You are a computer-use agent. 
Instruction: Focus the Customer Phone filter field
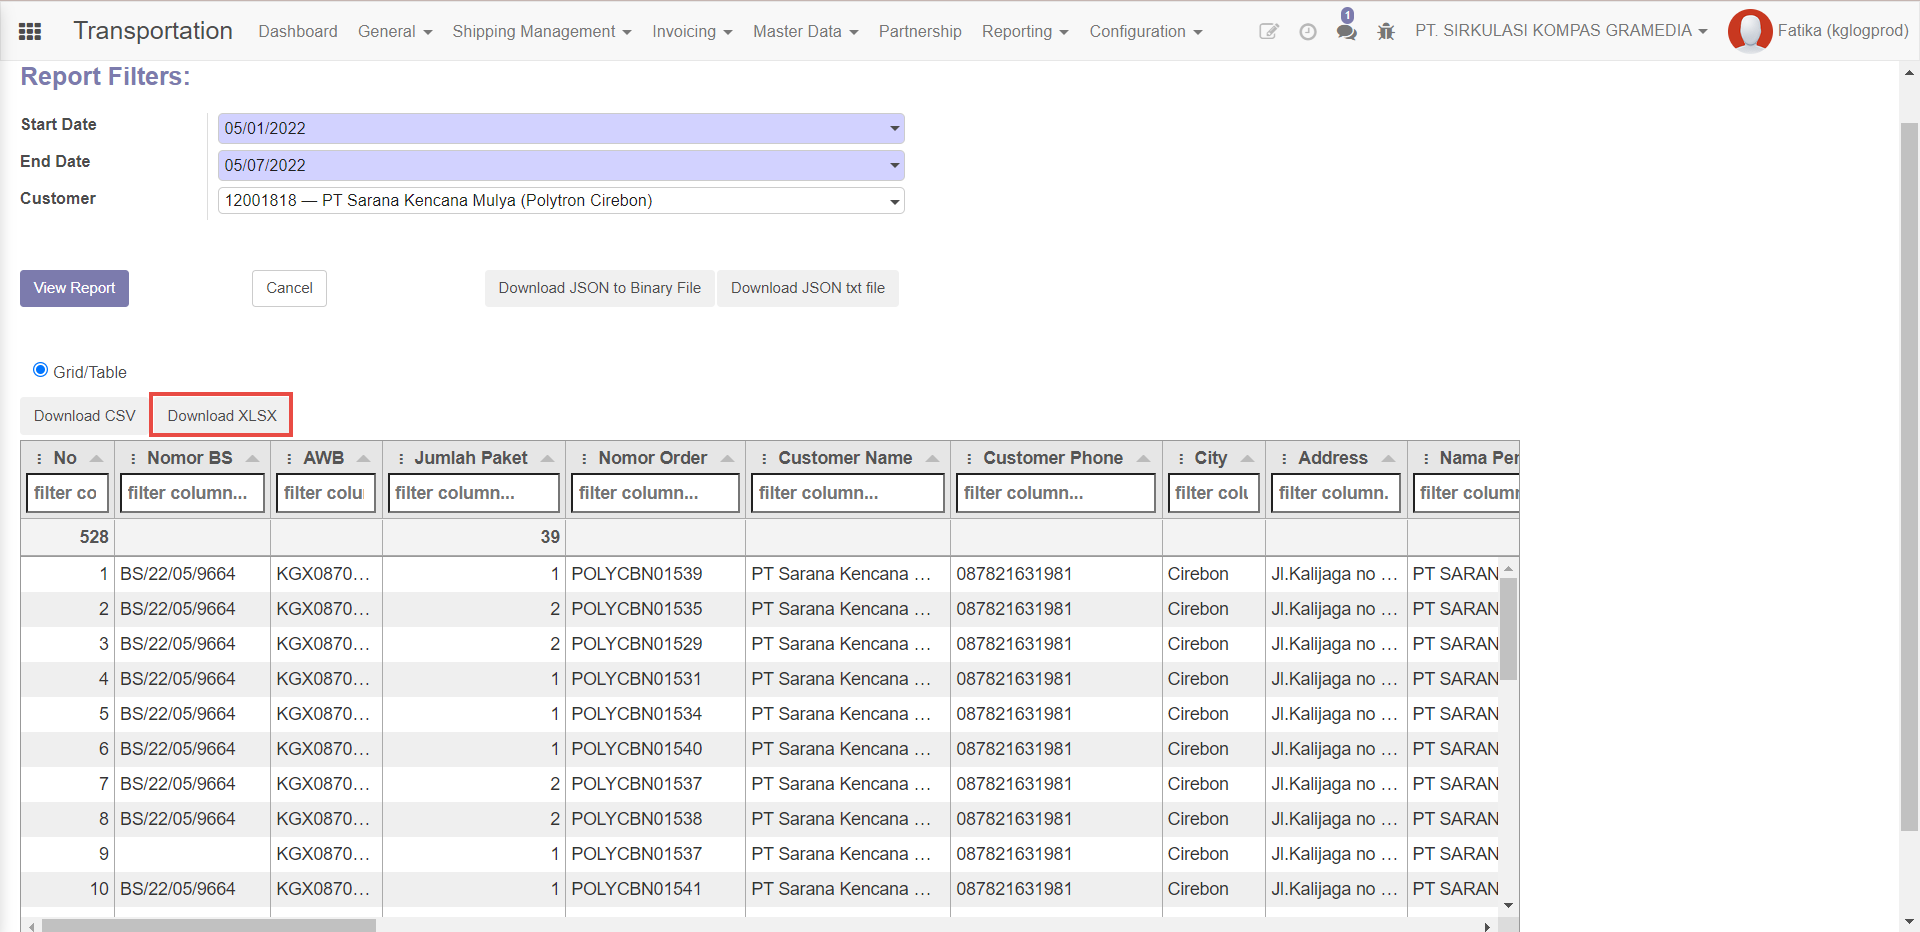(x=1056, y=493)
